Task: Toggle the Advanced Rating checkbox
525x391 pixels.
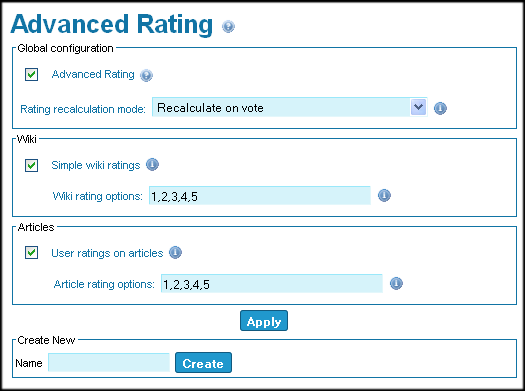Action: pyautogui.click(x=31, y=74)
